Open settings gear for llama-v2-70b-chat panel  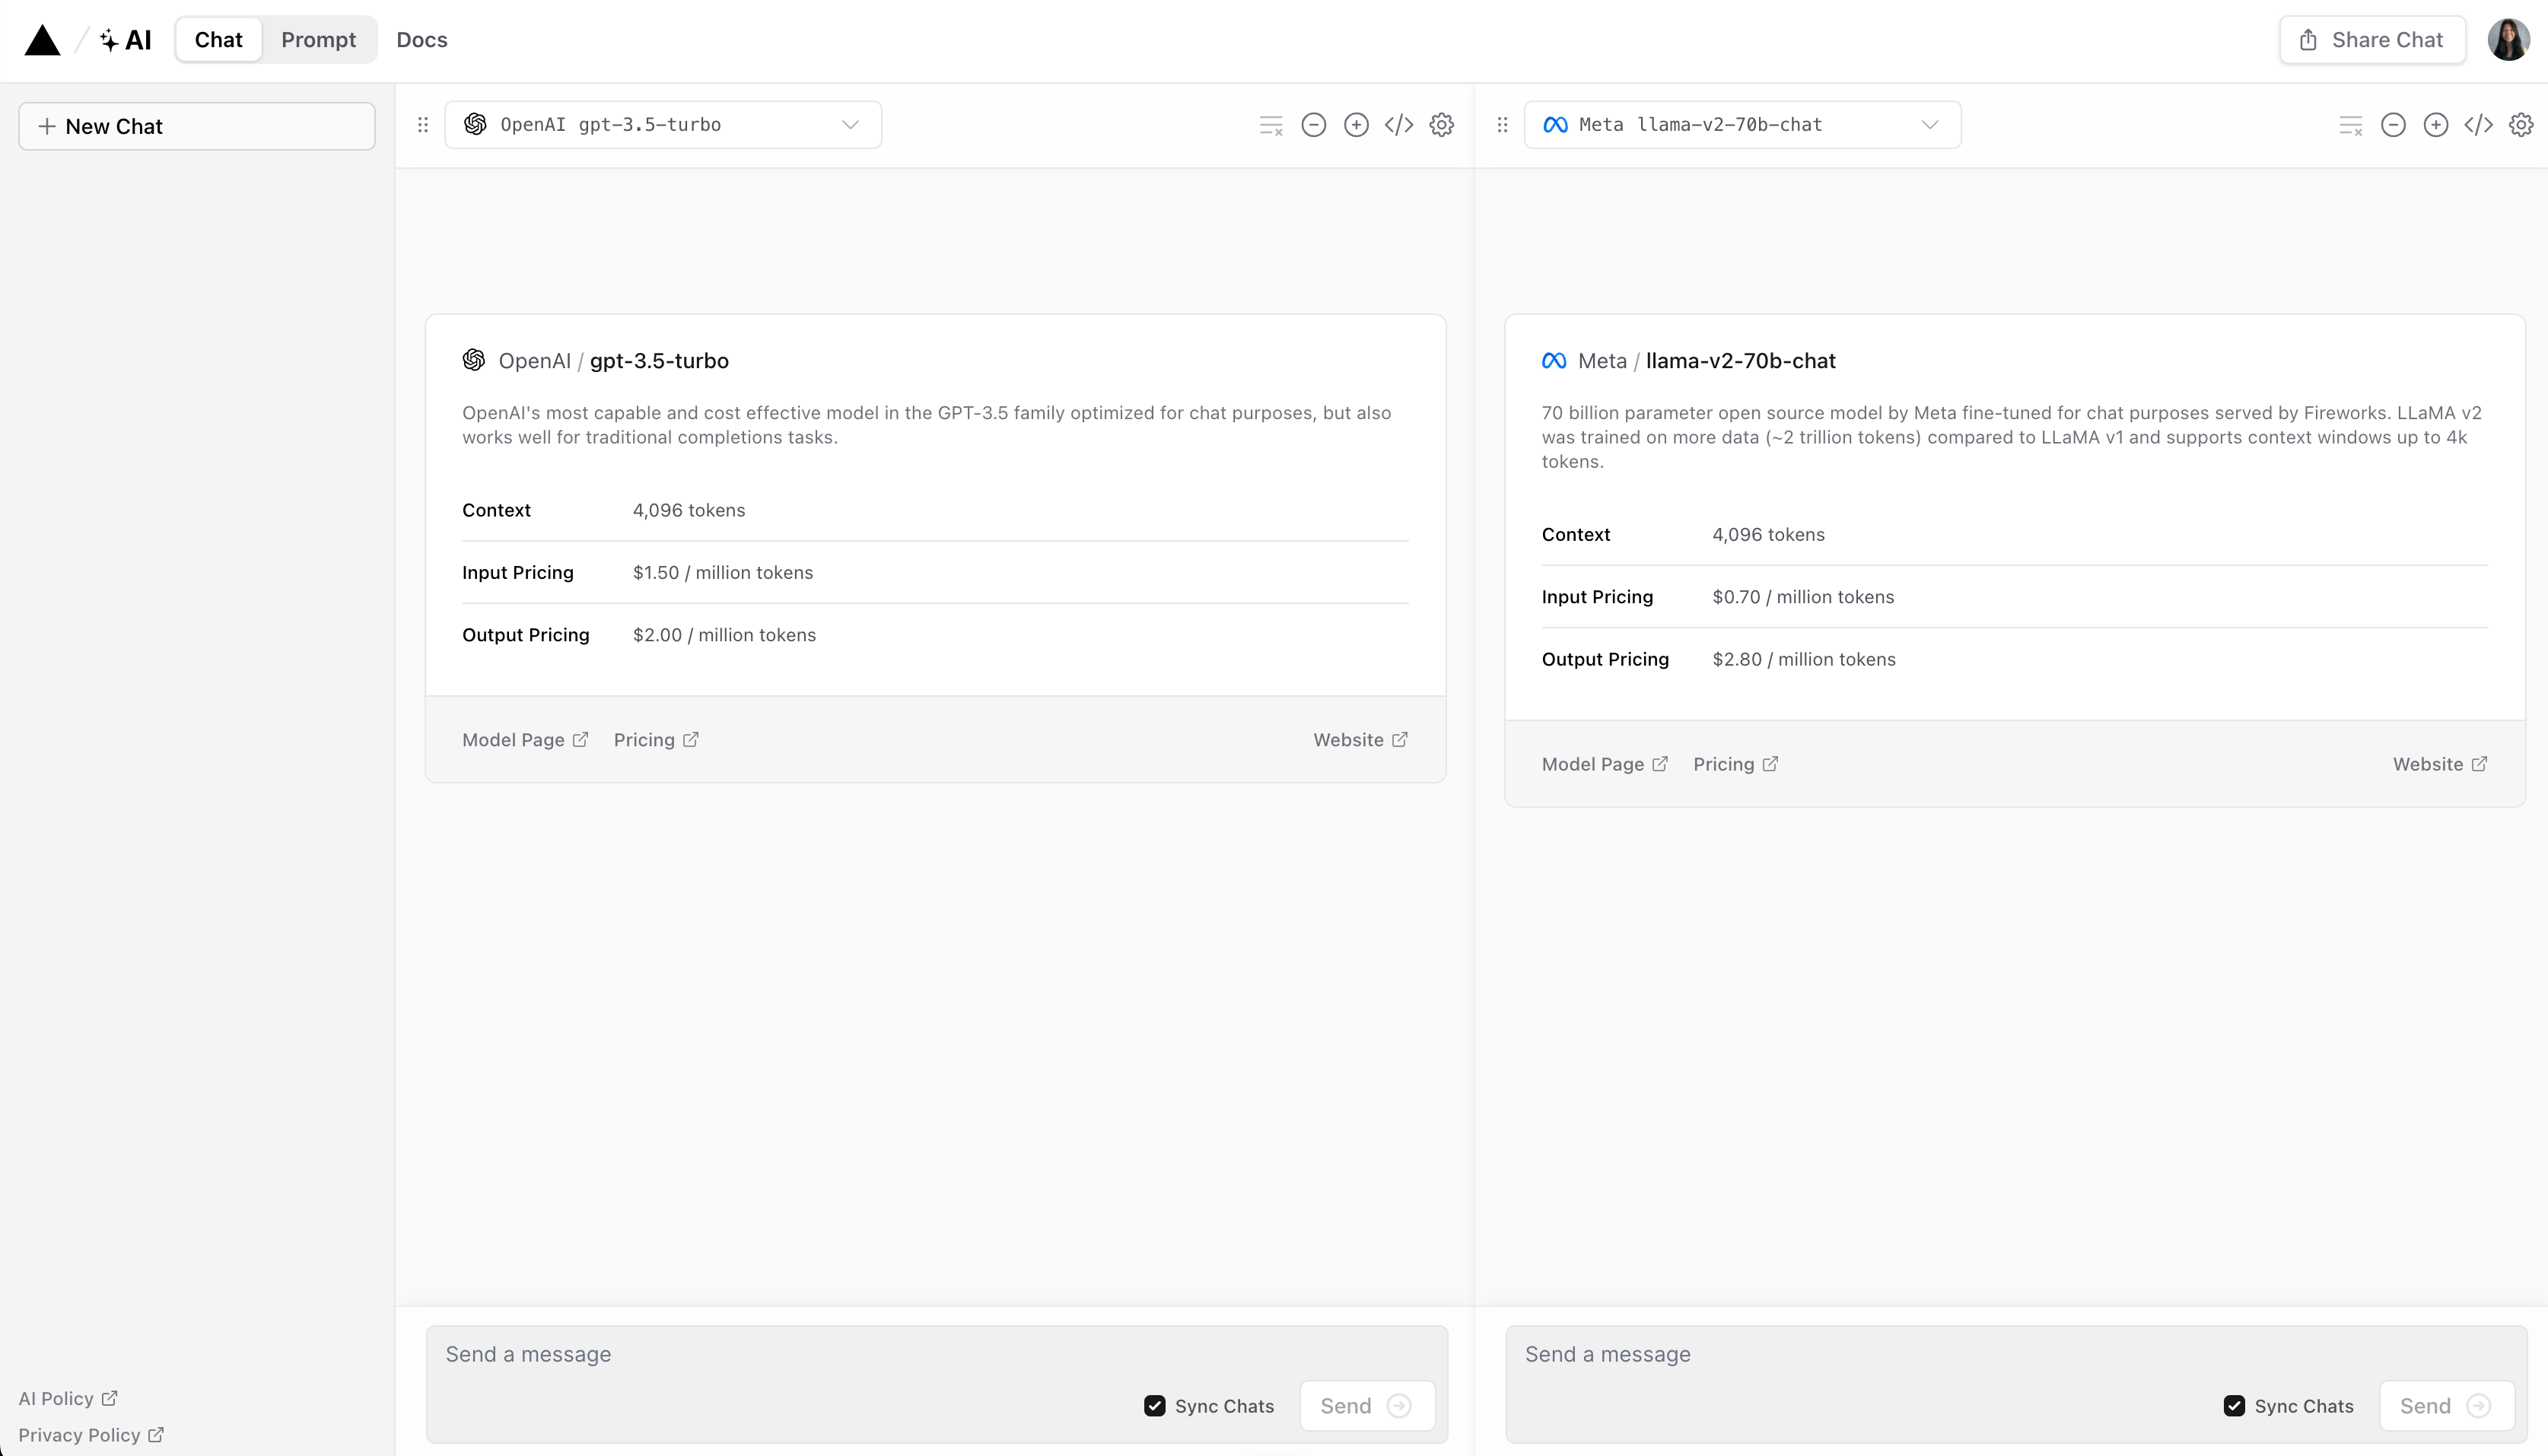click(2521, 125)
